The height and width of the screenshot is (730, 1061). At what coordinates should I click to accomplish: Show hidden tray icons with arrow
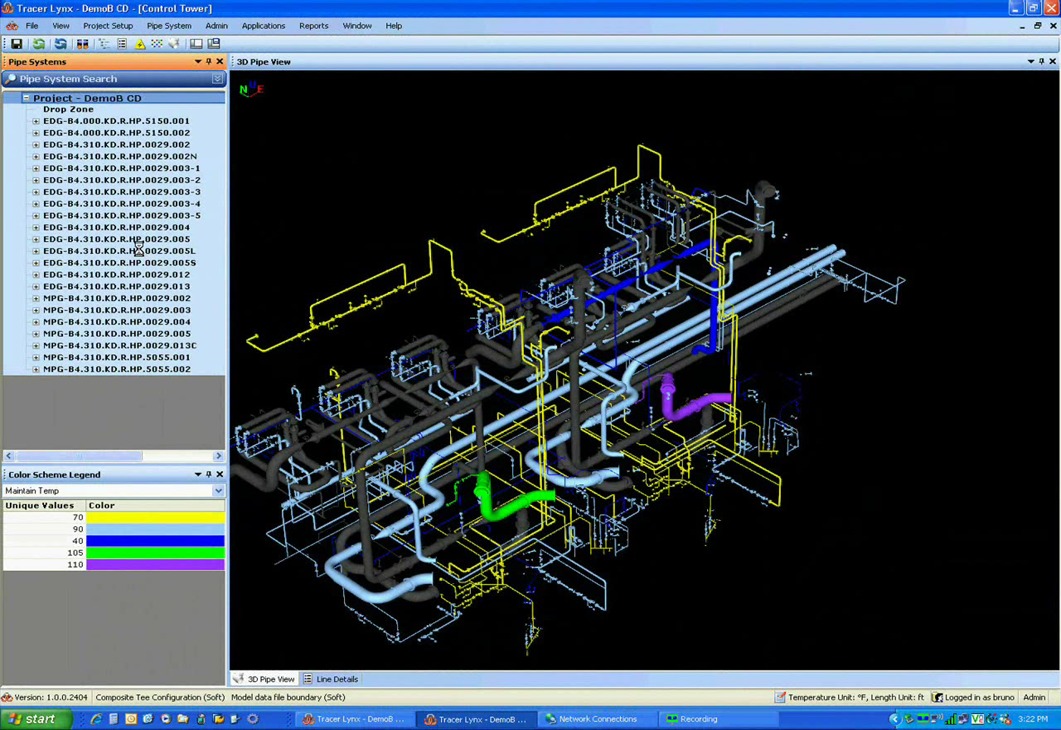point(895,718)
